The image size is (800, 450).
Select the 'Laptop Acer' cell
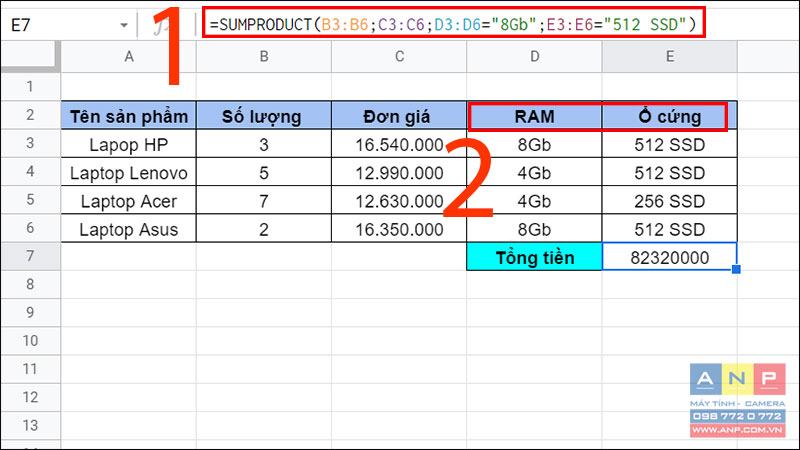pos(129,200)
